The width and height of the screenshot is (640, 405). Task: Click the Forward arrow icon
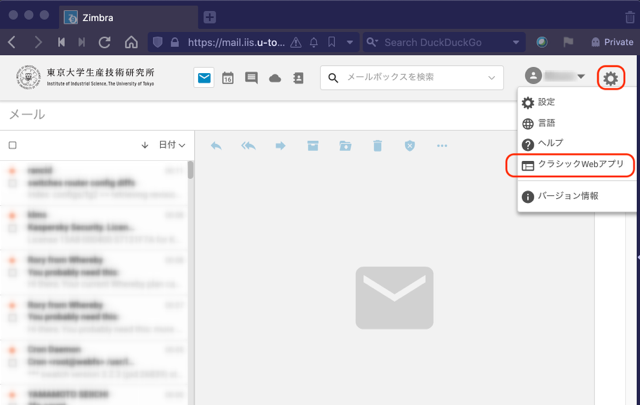click(280, 146)
